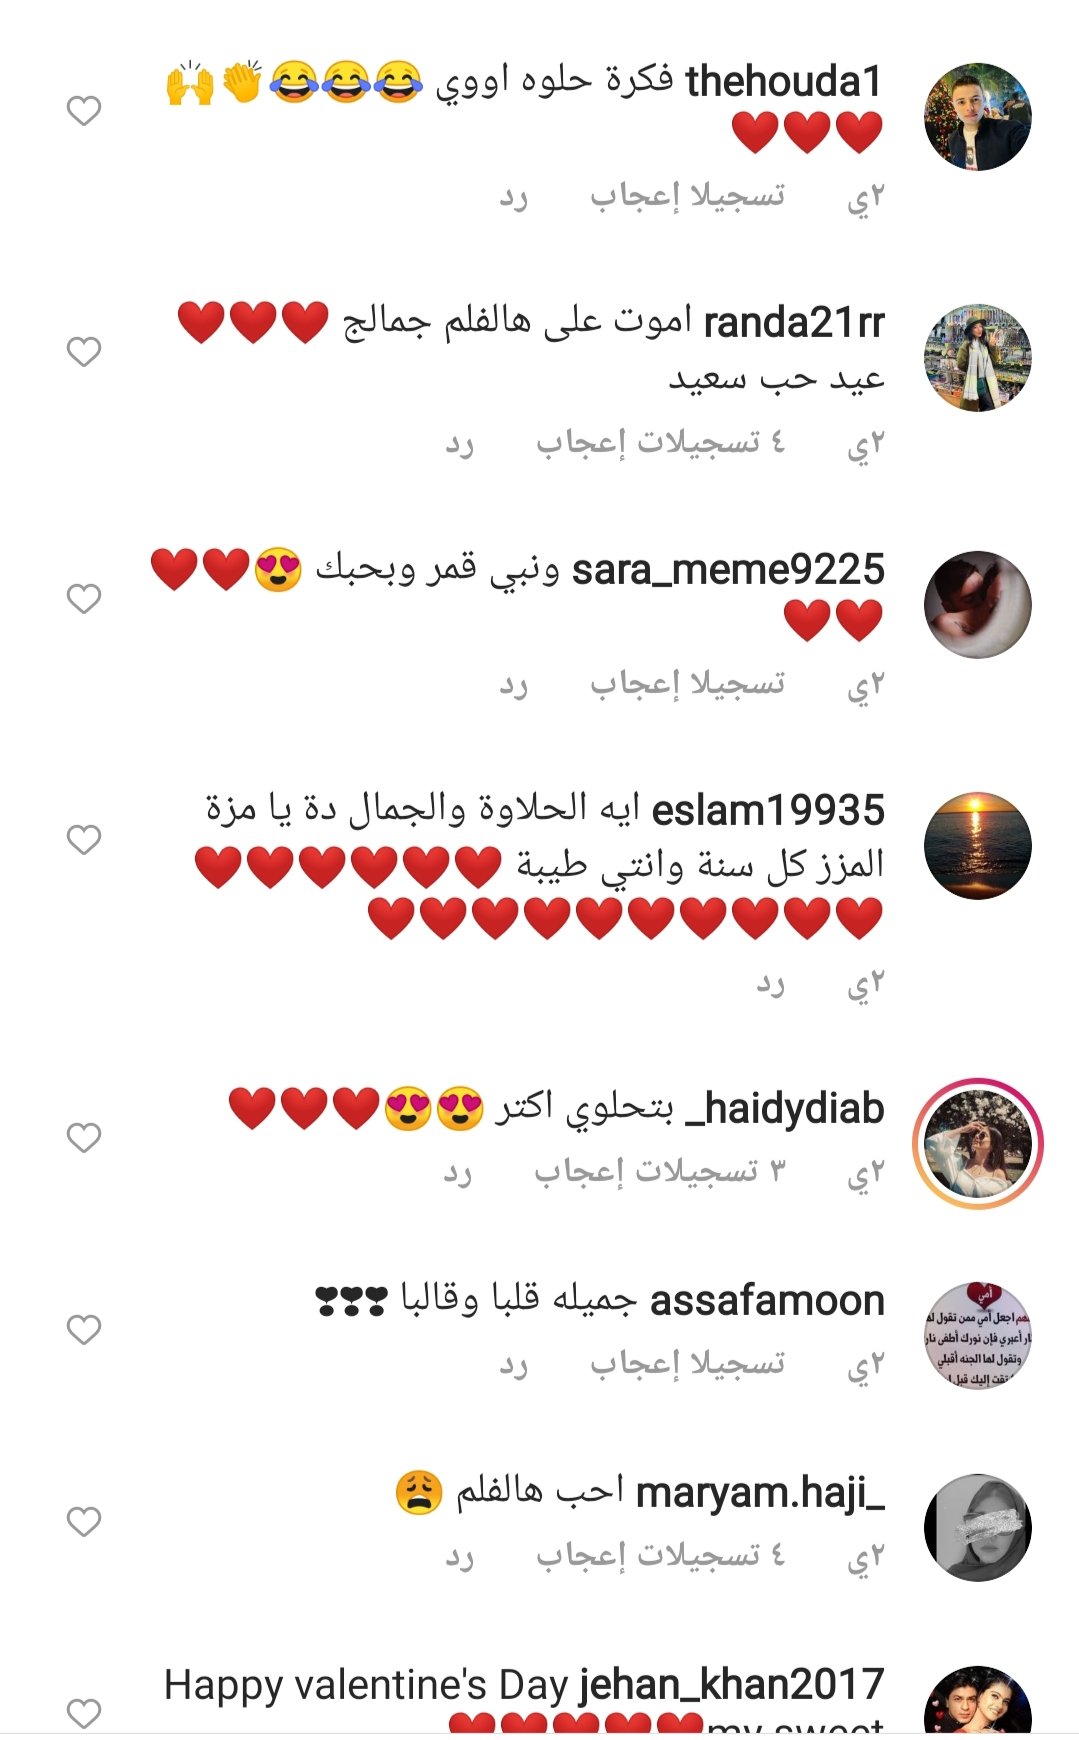View the 4 likes on randa21rr's comment
Image resolution: width=1079 pixels, height=1740 pixels.
(661, 442)
